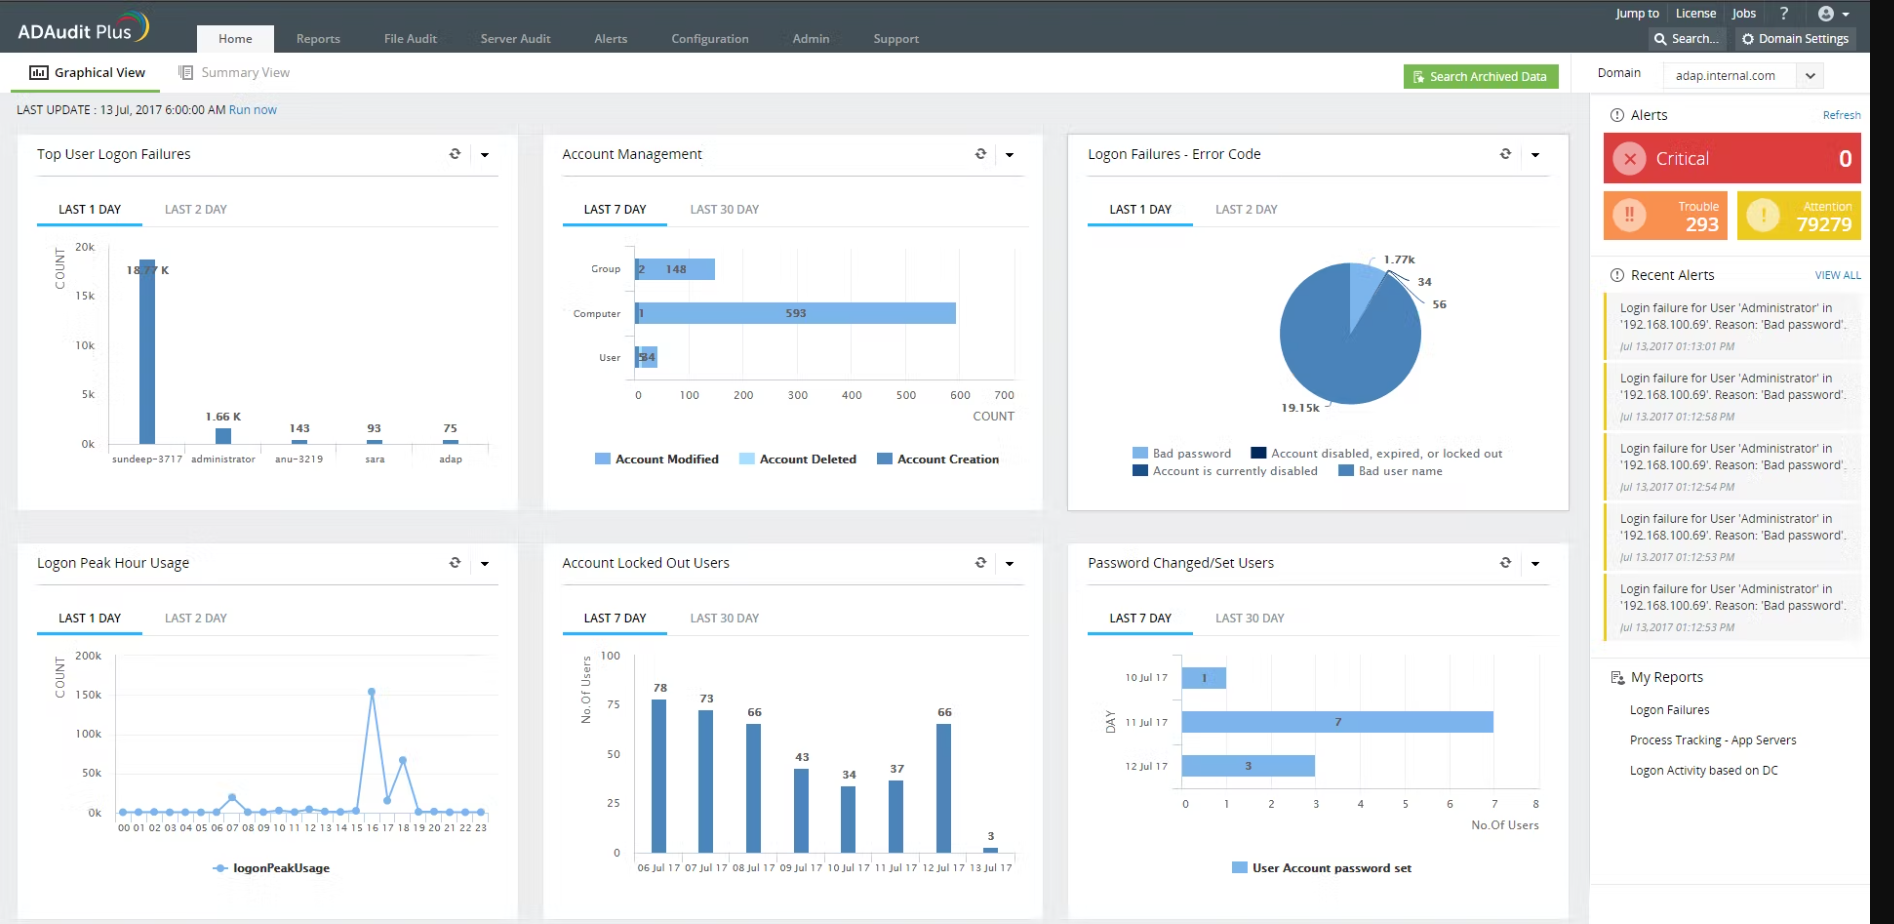Click the 15:00 peak point in logon usage chart
The height and width of the screenshot is (924, 1894).
(372, 692)
